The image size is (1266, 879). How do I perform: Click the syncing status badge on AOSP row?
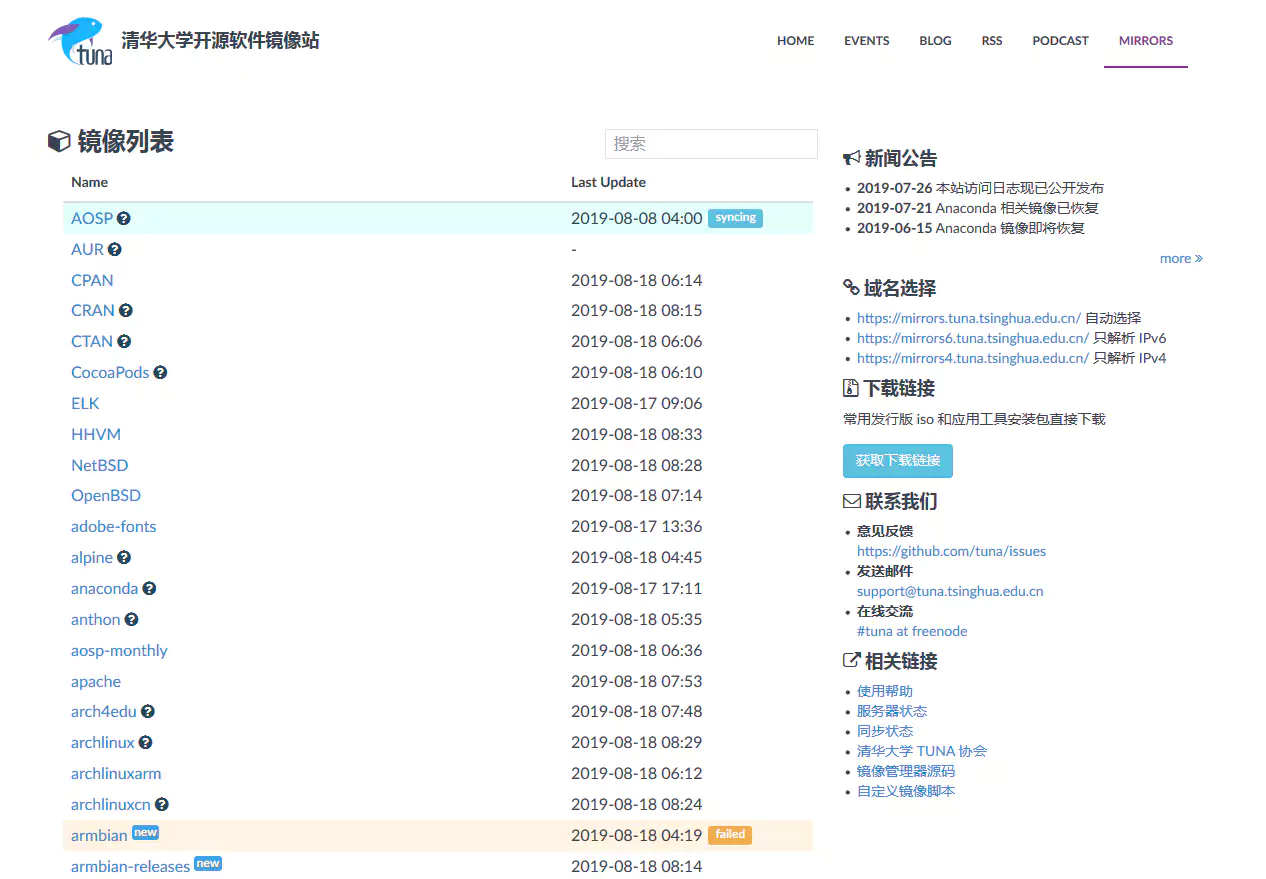735,217
